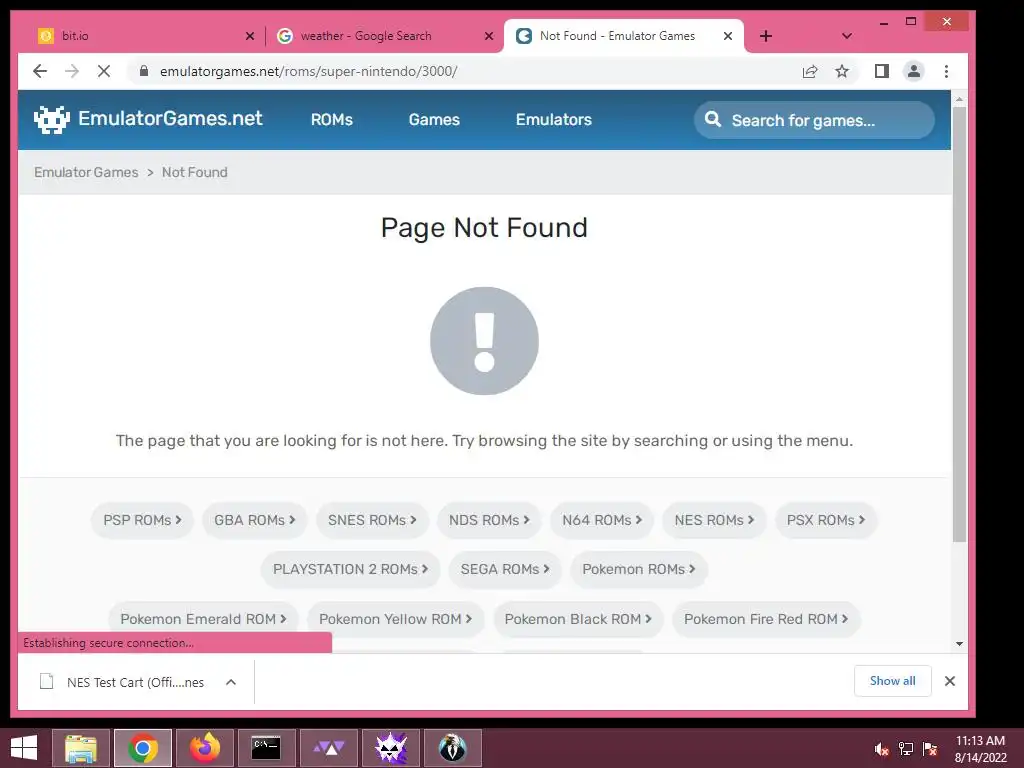Open PSP ROMs link
Viewport: 1024px width, 768px height.
click(x=142, y=520)
